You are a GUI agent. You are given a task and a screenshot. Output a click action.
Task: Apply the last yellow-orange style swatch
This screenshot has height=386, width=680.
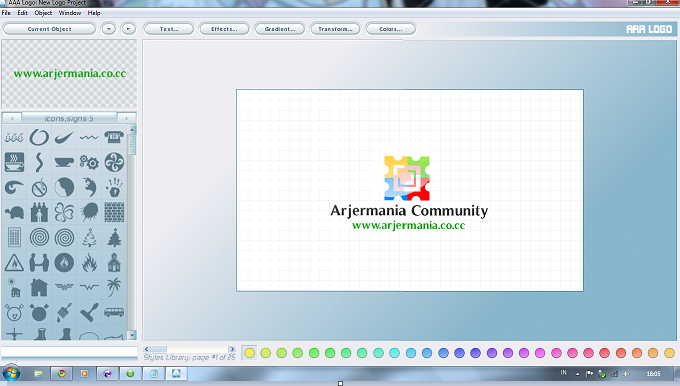(670, 353)
